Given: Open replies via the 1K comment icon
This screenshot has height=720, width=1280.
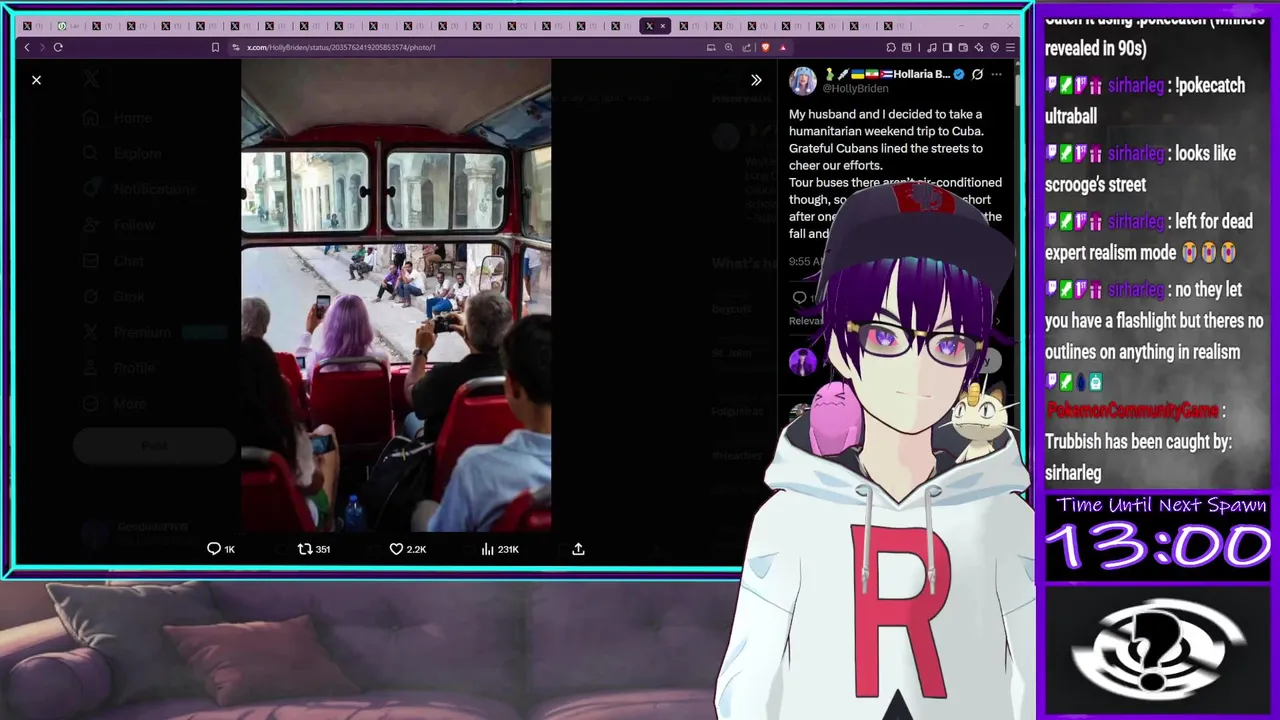Looking at the screenshot, I should click(220, 549).
